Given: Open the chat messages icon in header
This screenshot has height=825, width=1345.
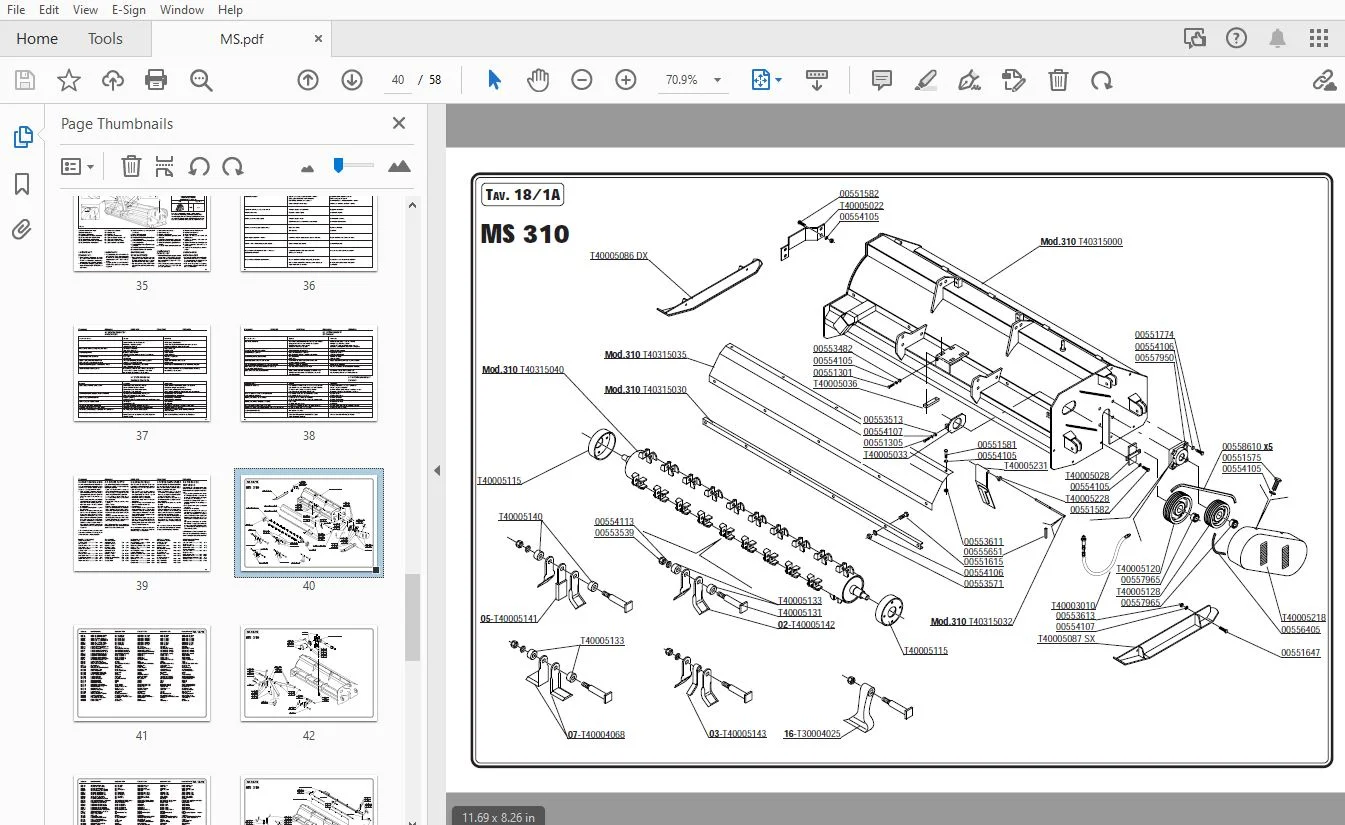Looking at the screenshot, I should 1194,38.
